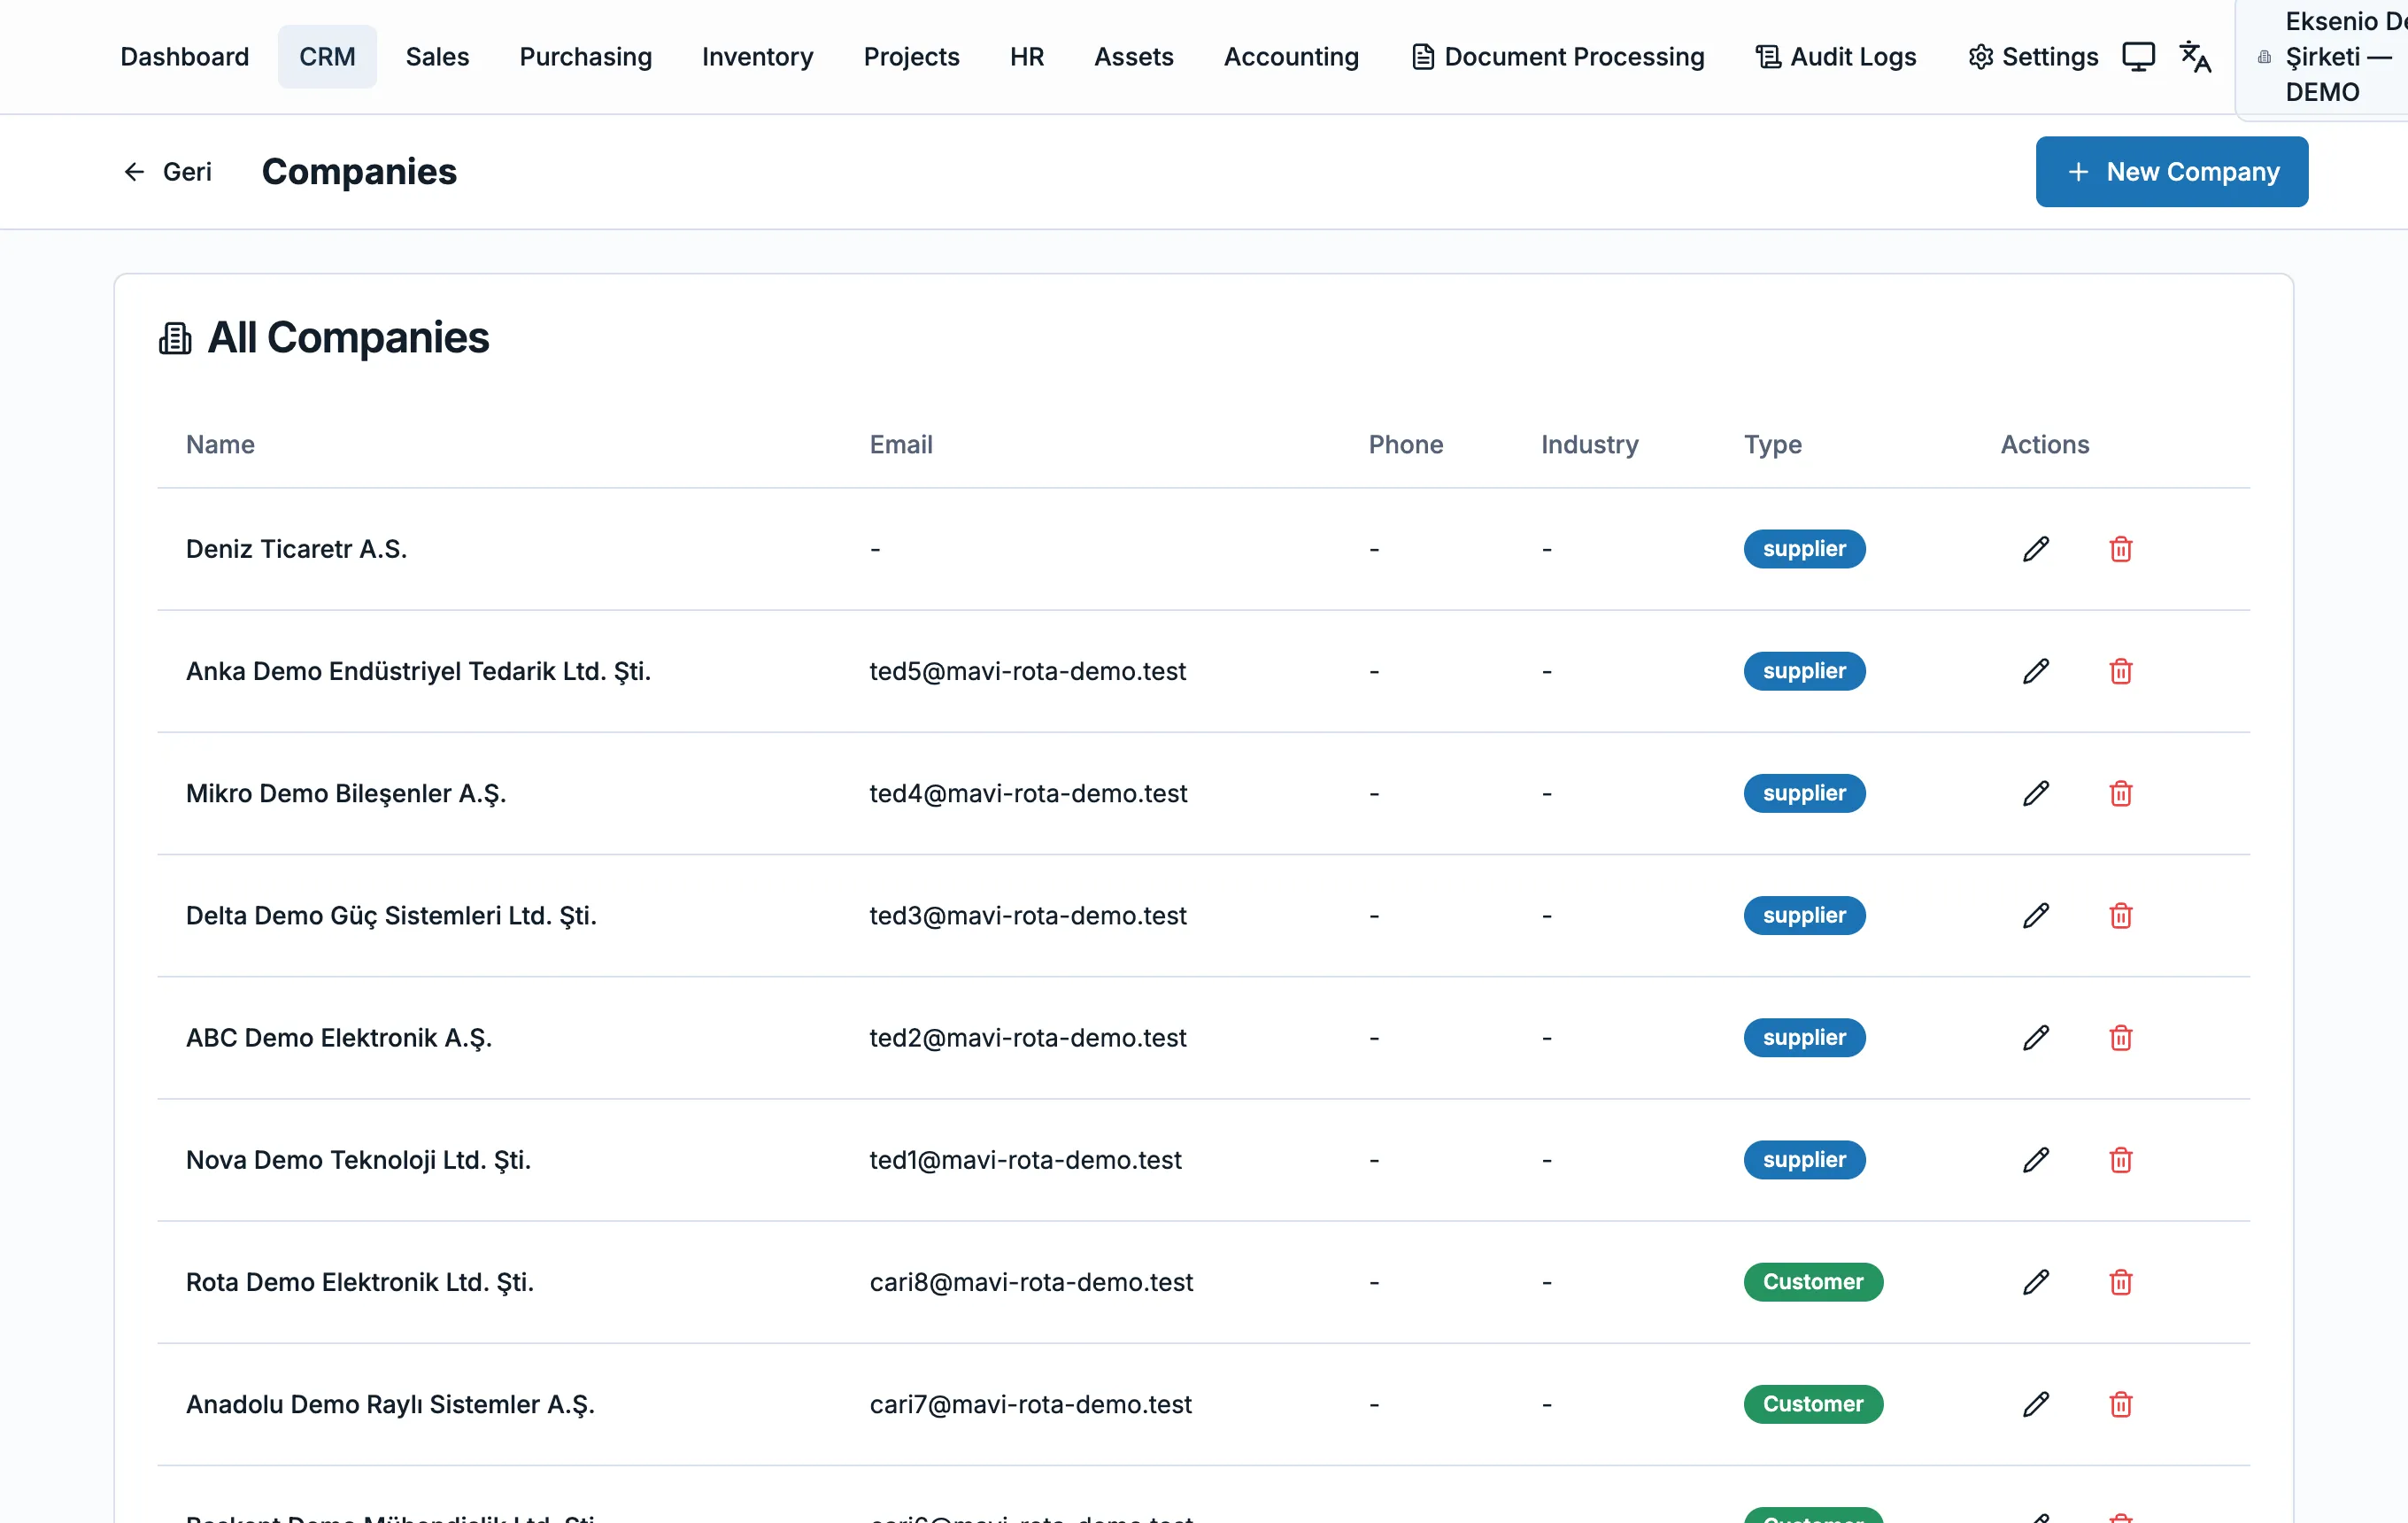Delete Mikro Demo Bileşenler A.Ş. company
This screenshot has width=2408, height=1523.
(2120, 793)
